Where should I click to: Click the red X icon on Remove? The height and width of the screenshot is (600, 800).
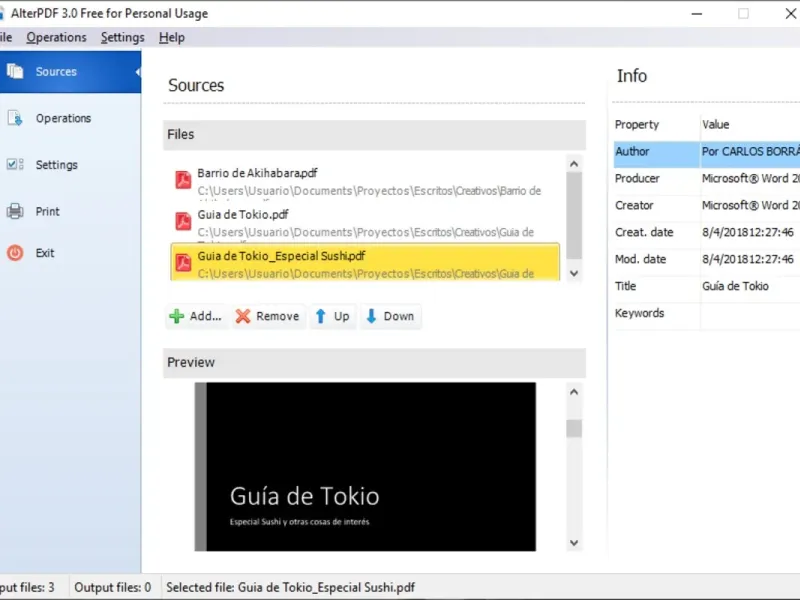point(243,316)
